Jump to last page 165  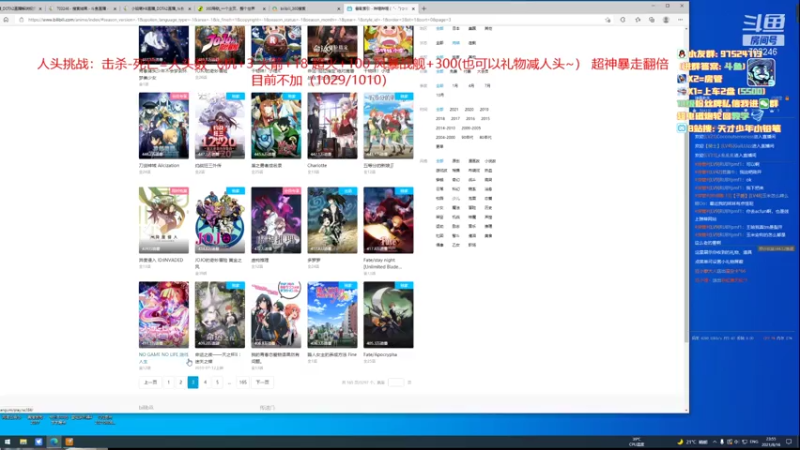pos(243,382)
